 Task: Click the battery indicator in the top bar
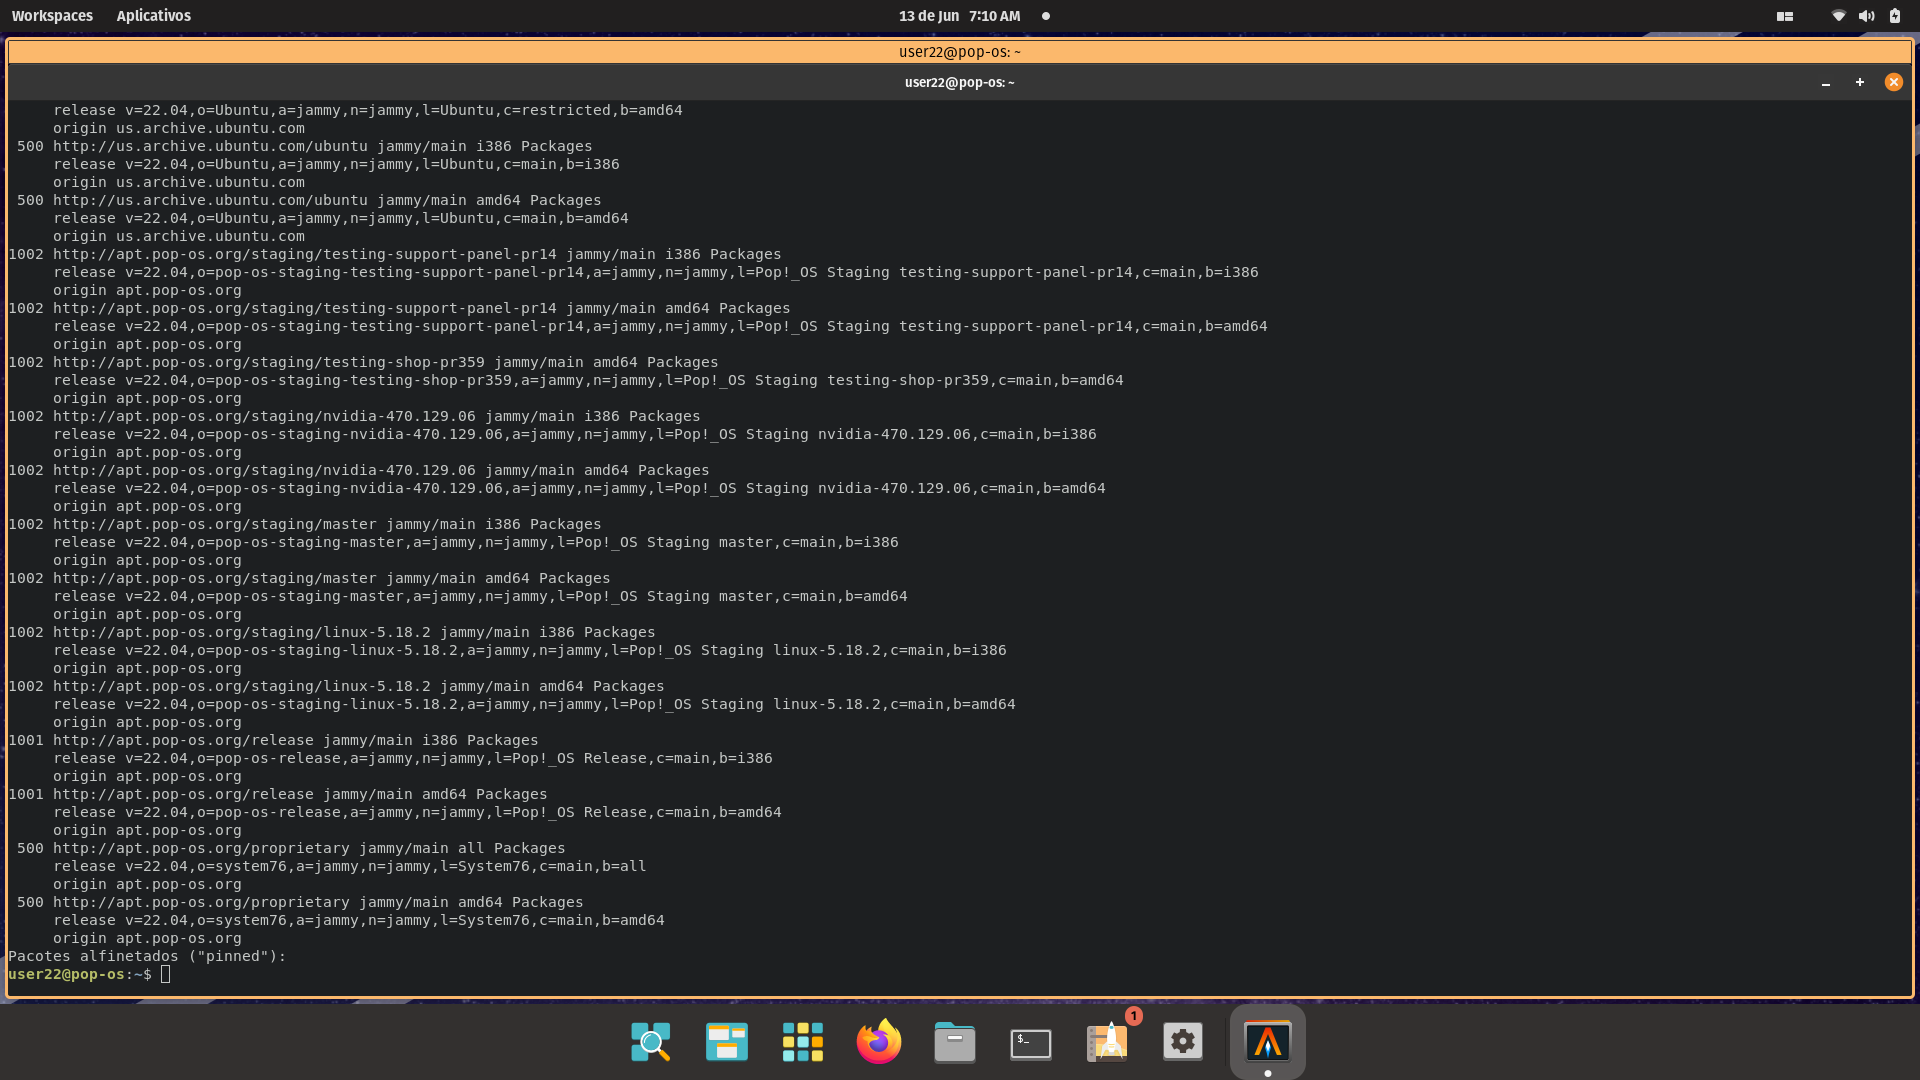[1895, 15]
